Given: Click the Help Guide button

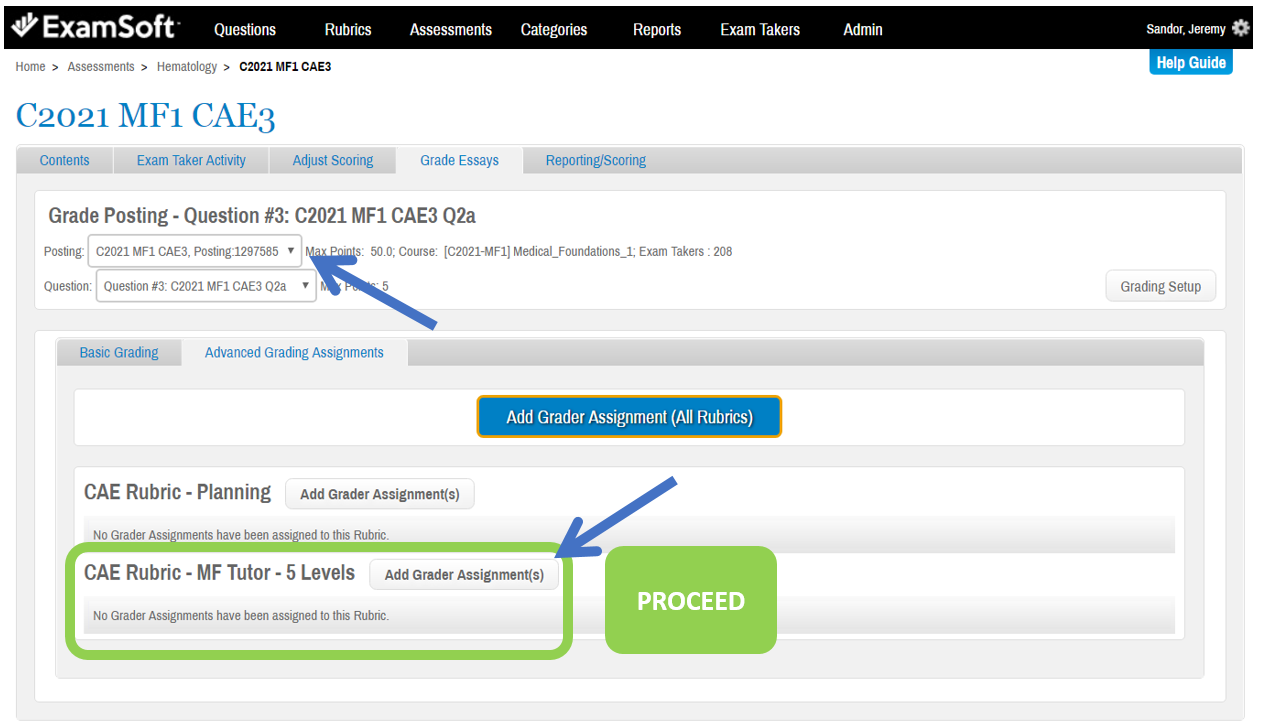Looking at the screenshot, I should tap(1191, 62).
